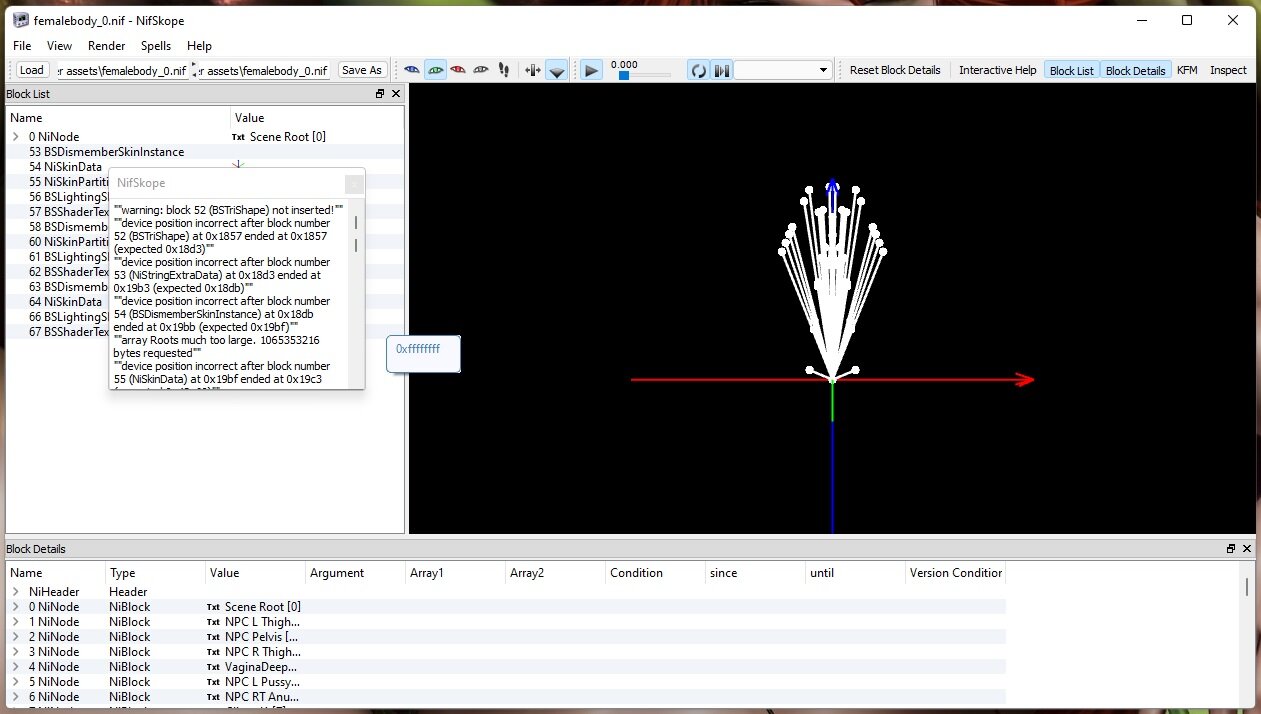The width and height of the screenshot is (1261, 714).
Task: Open the Render menu
Action: pos(107,46)
